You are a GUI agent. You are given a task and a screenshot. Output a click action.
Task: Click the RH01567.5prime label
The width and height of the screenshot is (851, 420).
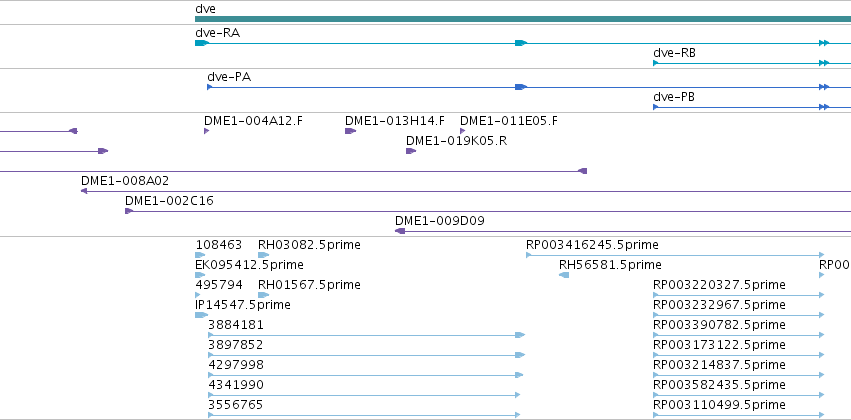[x=309, y=285]
